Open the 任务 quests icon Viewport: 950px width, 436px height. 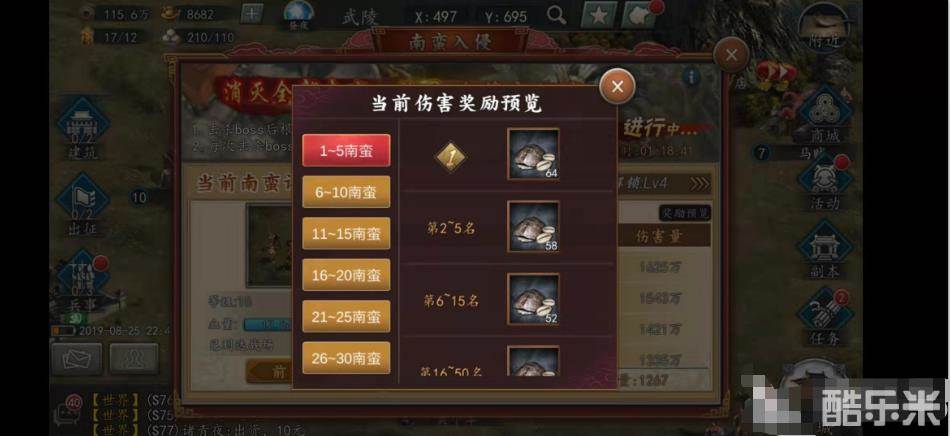point(825,319)
